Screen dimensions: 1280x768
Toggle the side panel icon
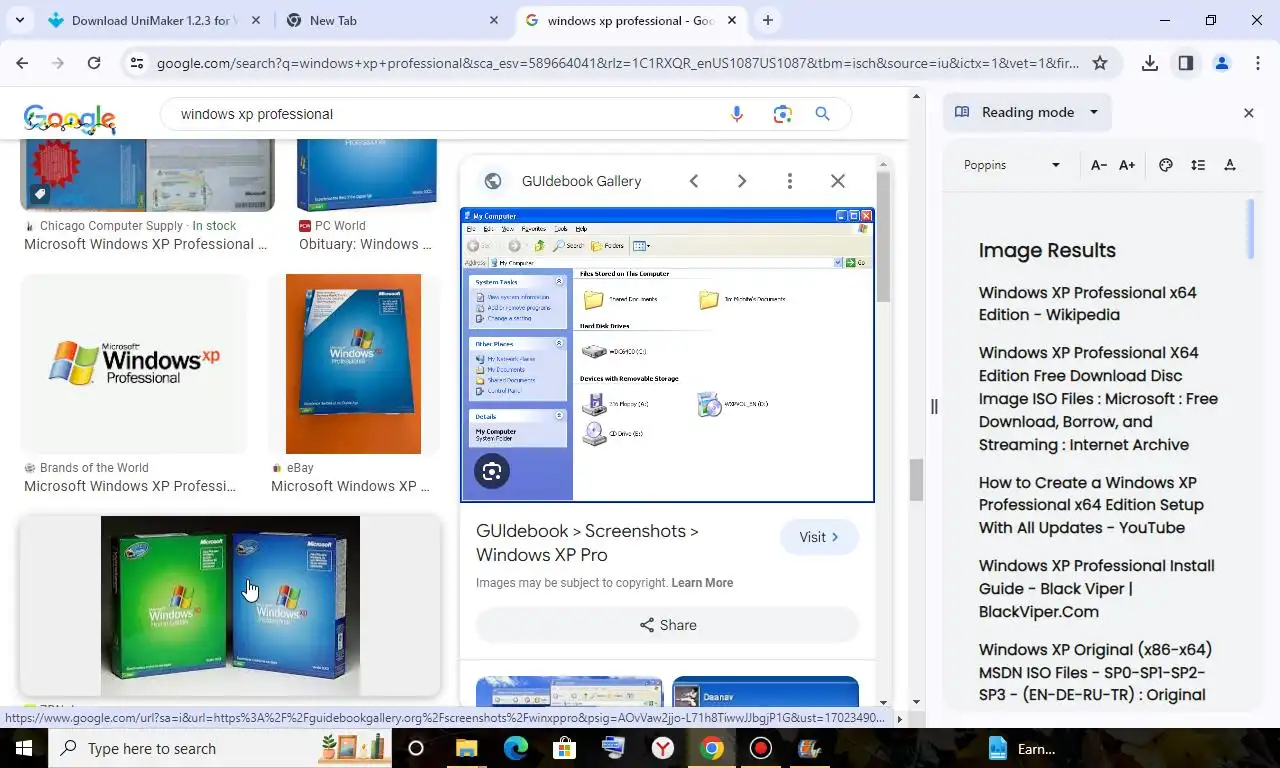pos(1186,63)
